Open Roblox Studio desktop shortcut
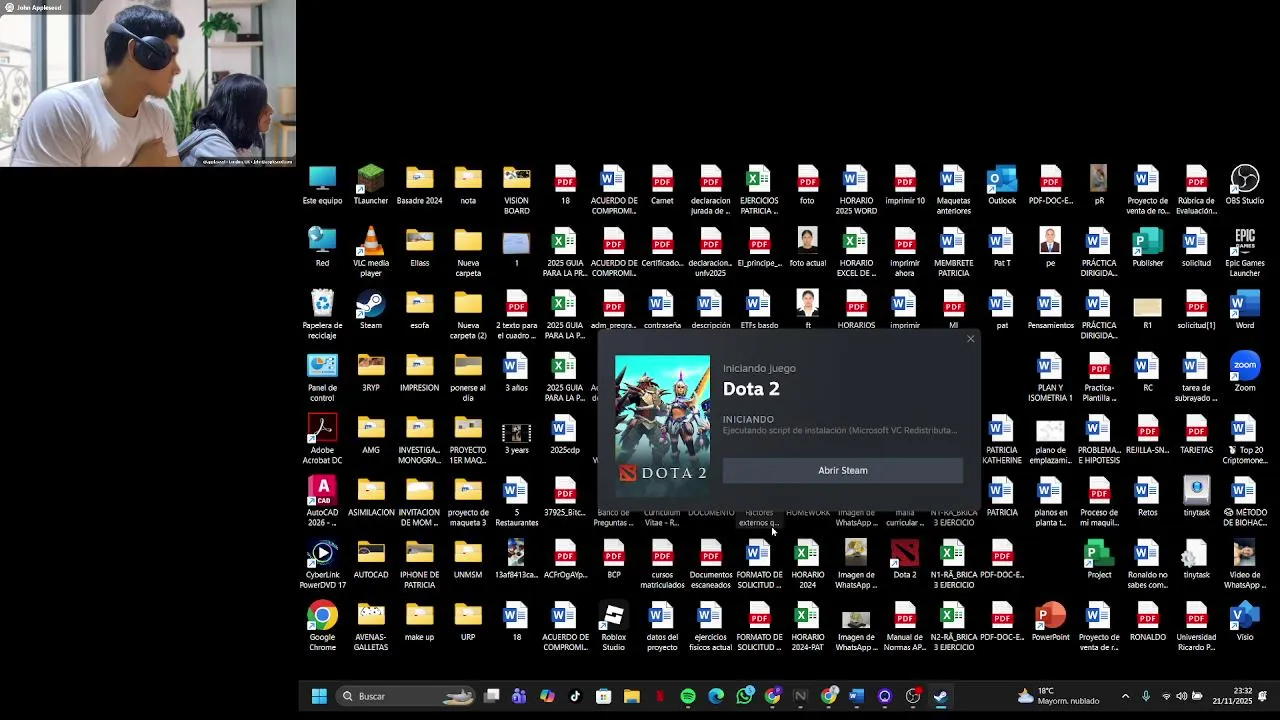This screenshot has height=720, width=1280. [x=613, y=626]
